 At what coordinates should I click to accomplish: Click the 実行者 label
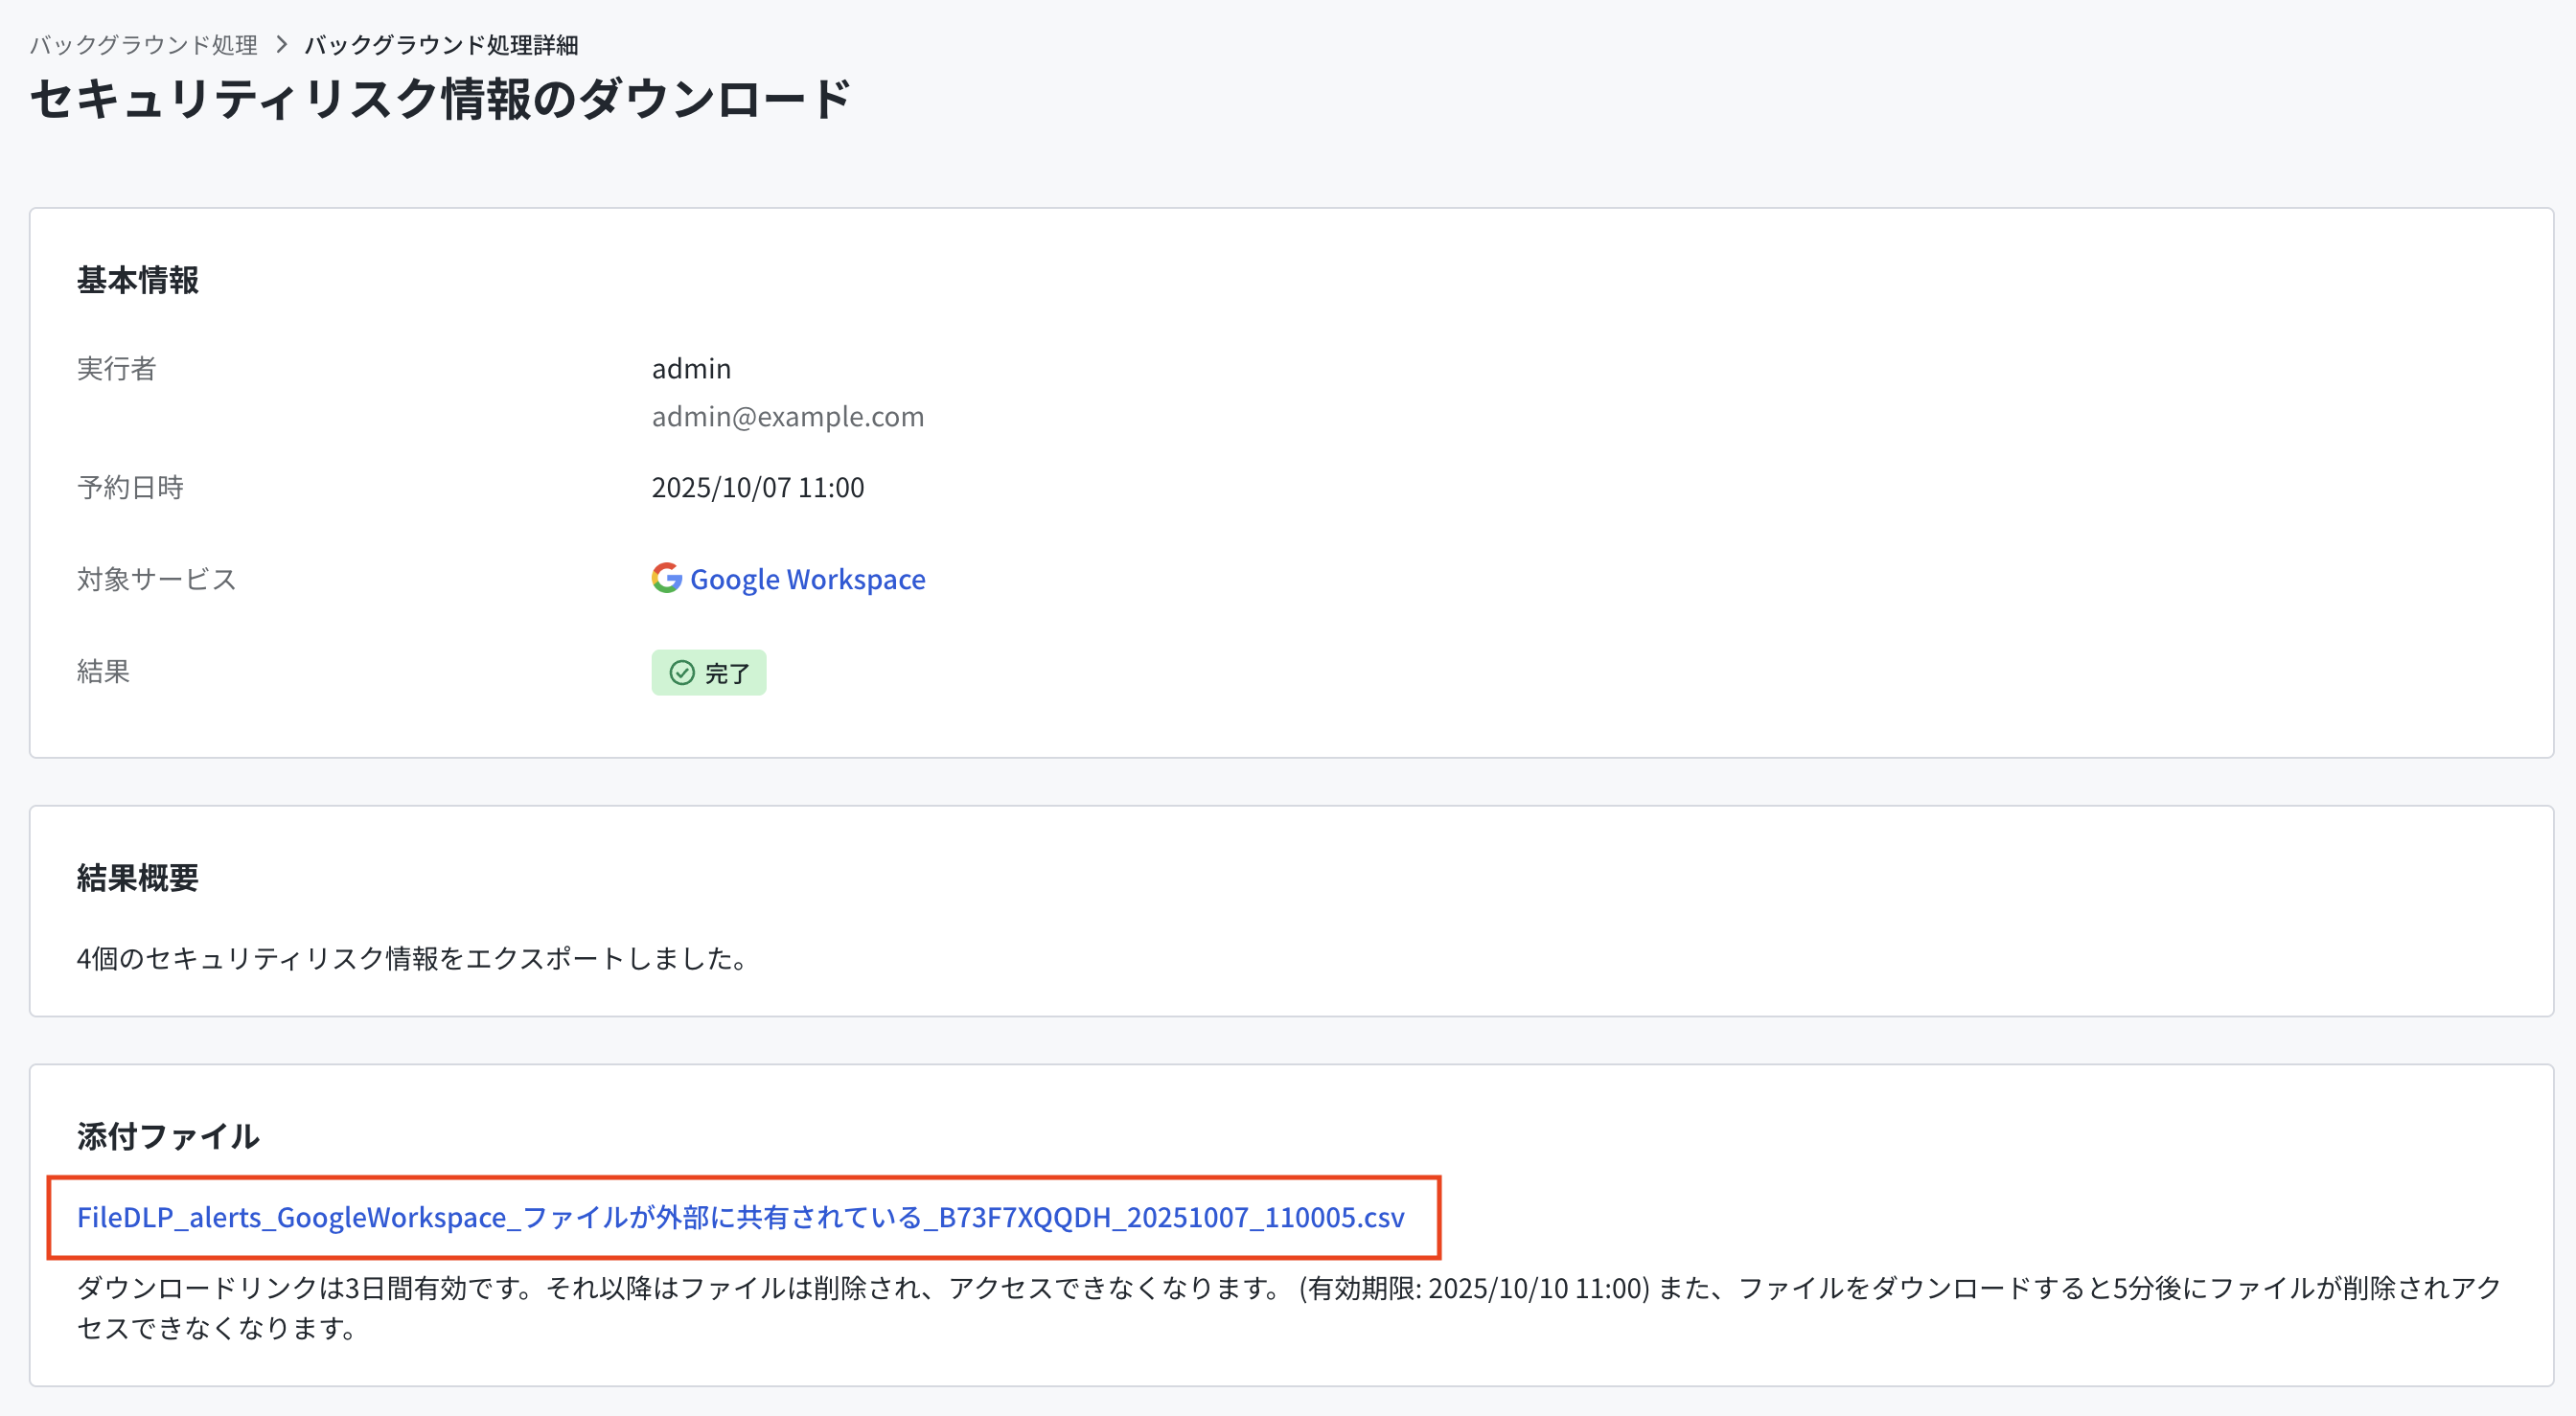tap(117, 369)
